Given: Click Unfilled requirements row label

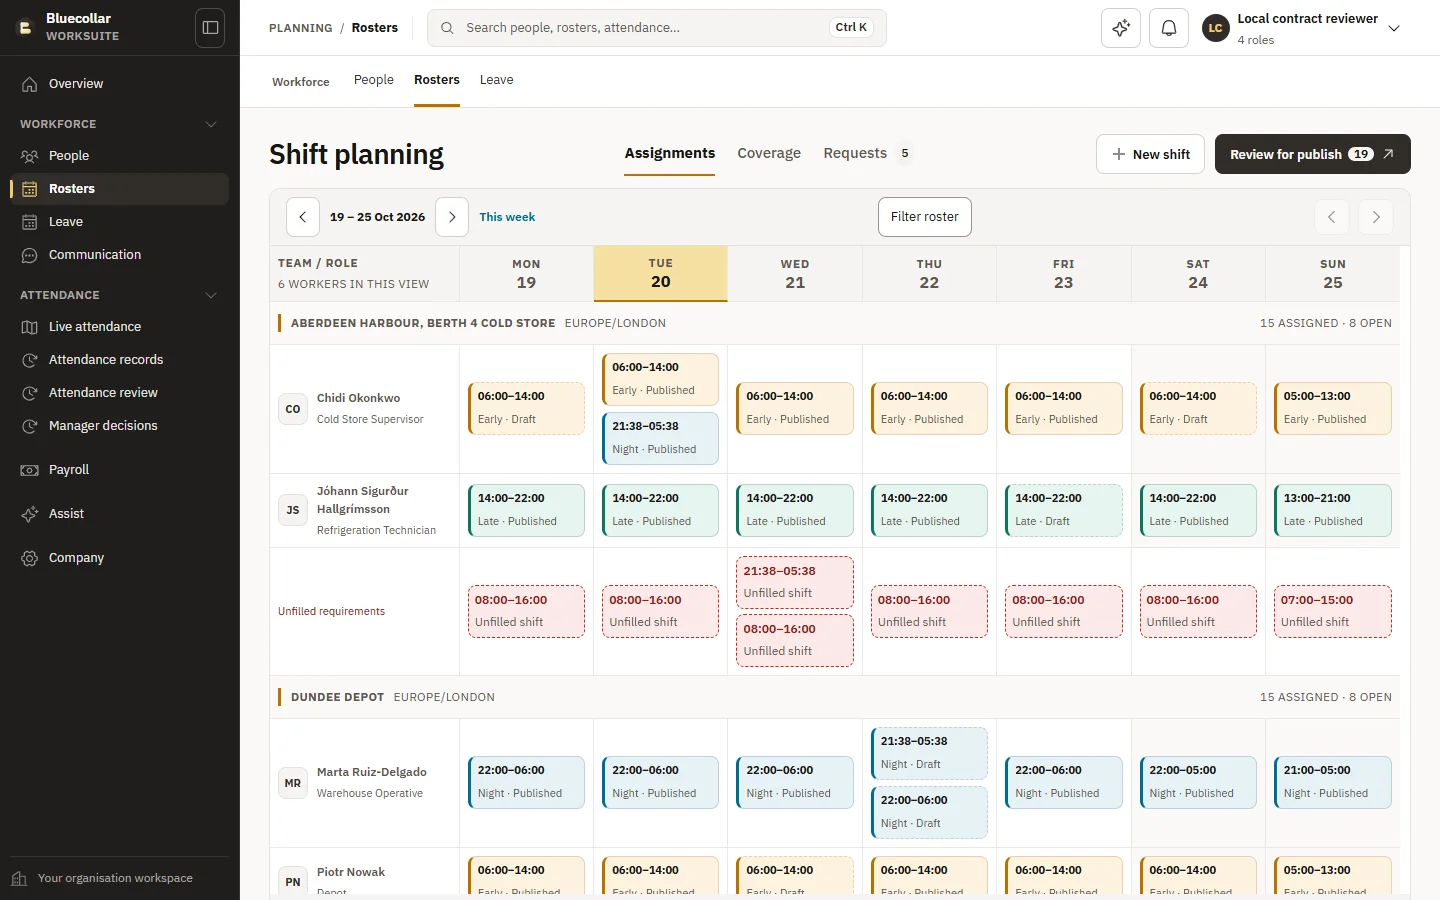Looking at the screenshot, I should coord(331,611).
